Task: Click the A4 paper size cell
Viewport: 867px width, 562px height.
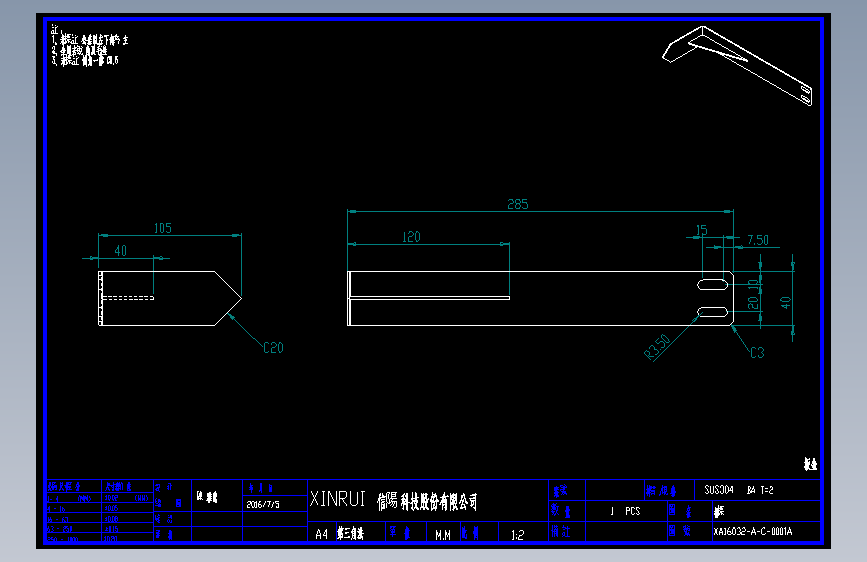Action: tap(321, 534)
